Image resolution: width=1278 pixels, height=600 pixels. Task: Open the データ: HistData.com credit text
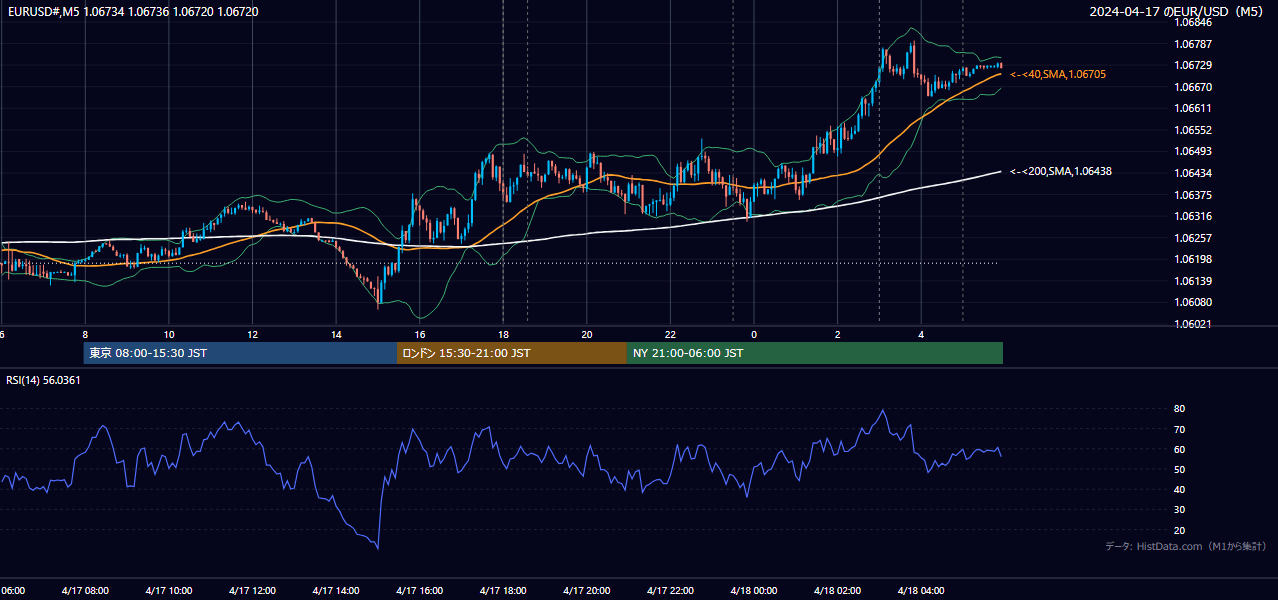coord(1186,546)
